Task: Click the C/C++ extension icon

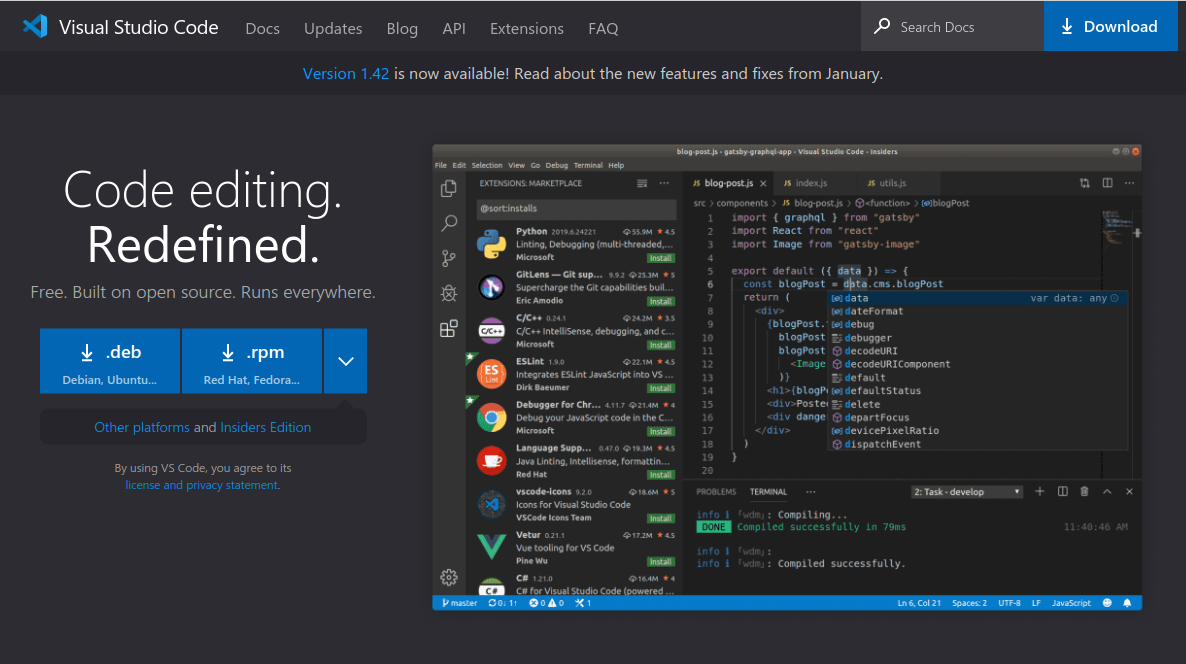Action: (x=492, y=330)
